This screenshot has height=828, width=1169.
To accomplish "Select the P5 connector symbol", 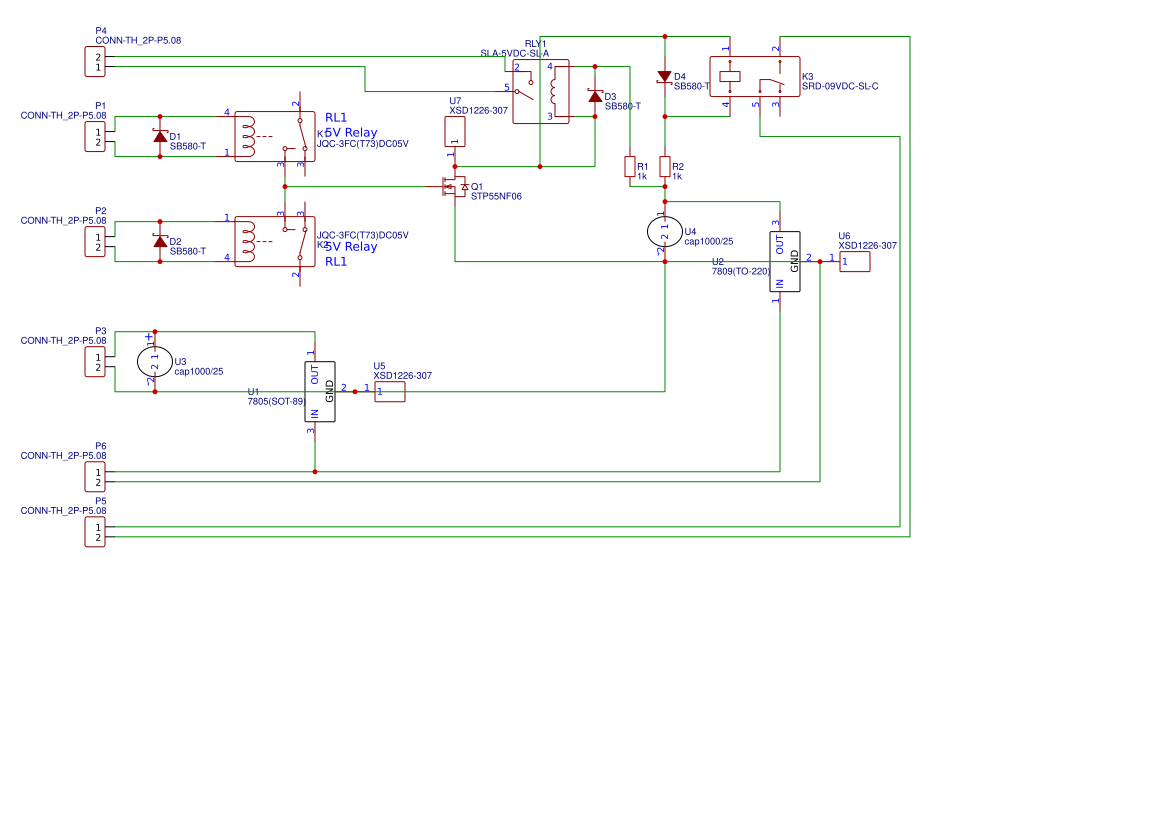I will pyautogui.click(x=95, y=532).
